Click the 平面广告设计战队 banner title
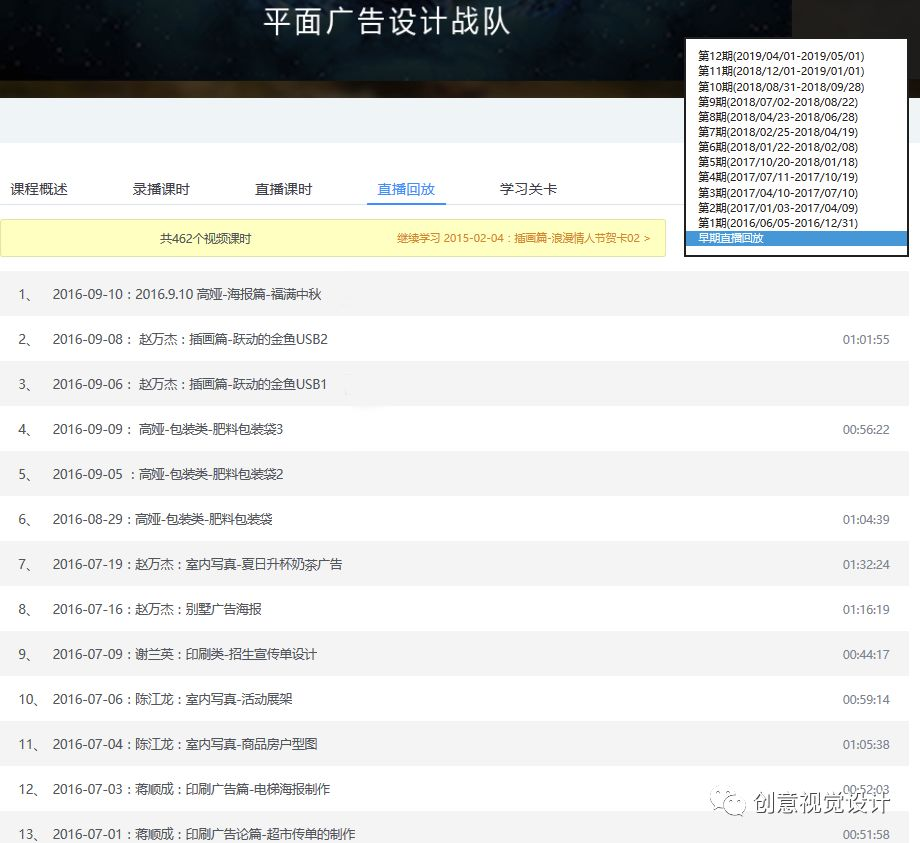 point(386,22)
